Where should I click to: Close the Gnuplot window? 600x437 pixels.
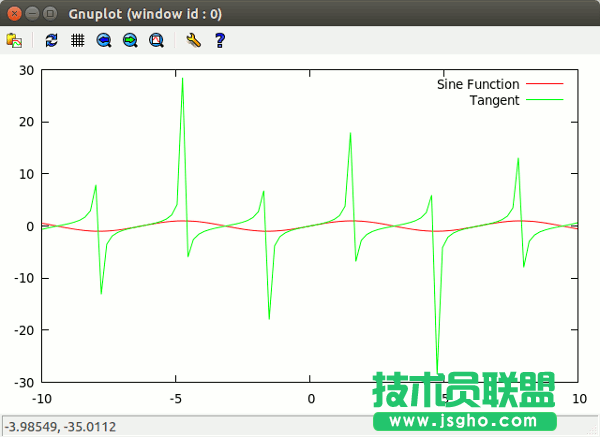click(x=13, y=13)
